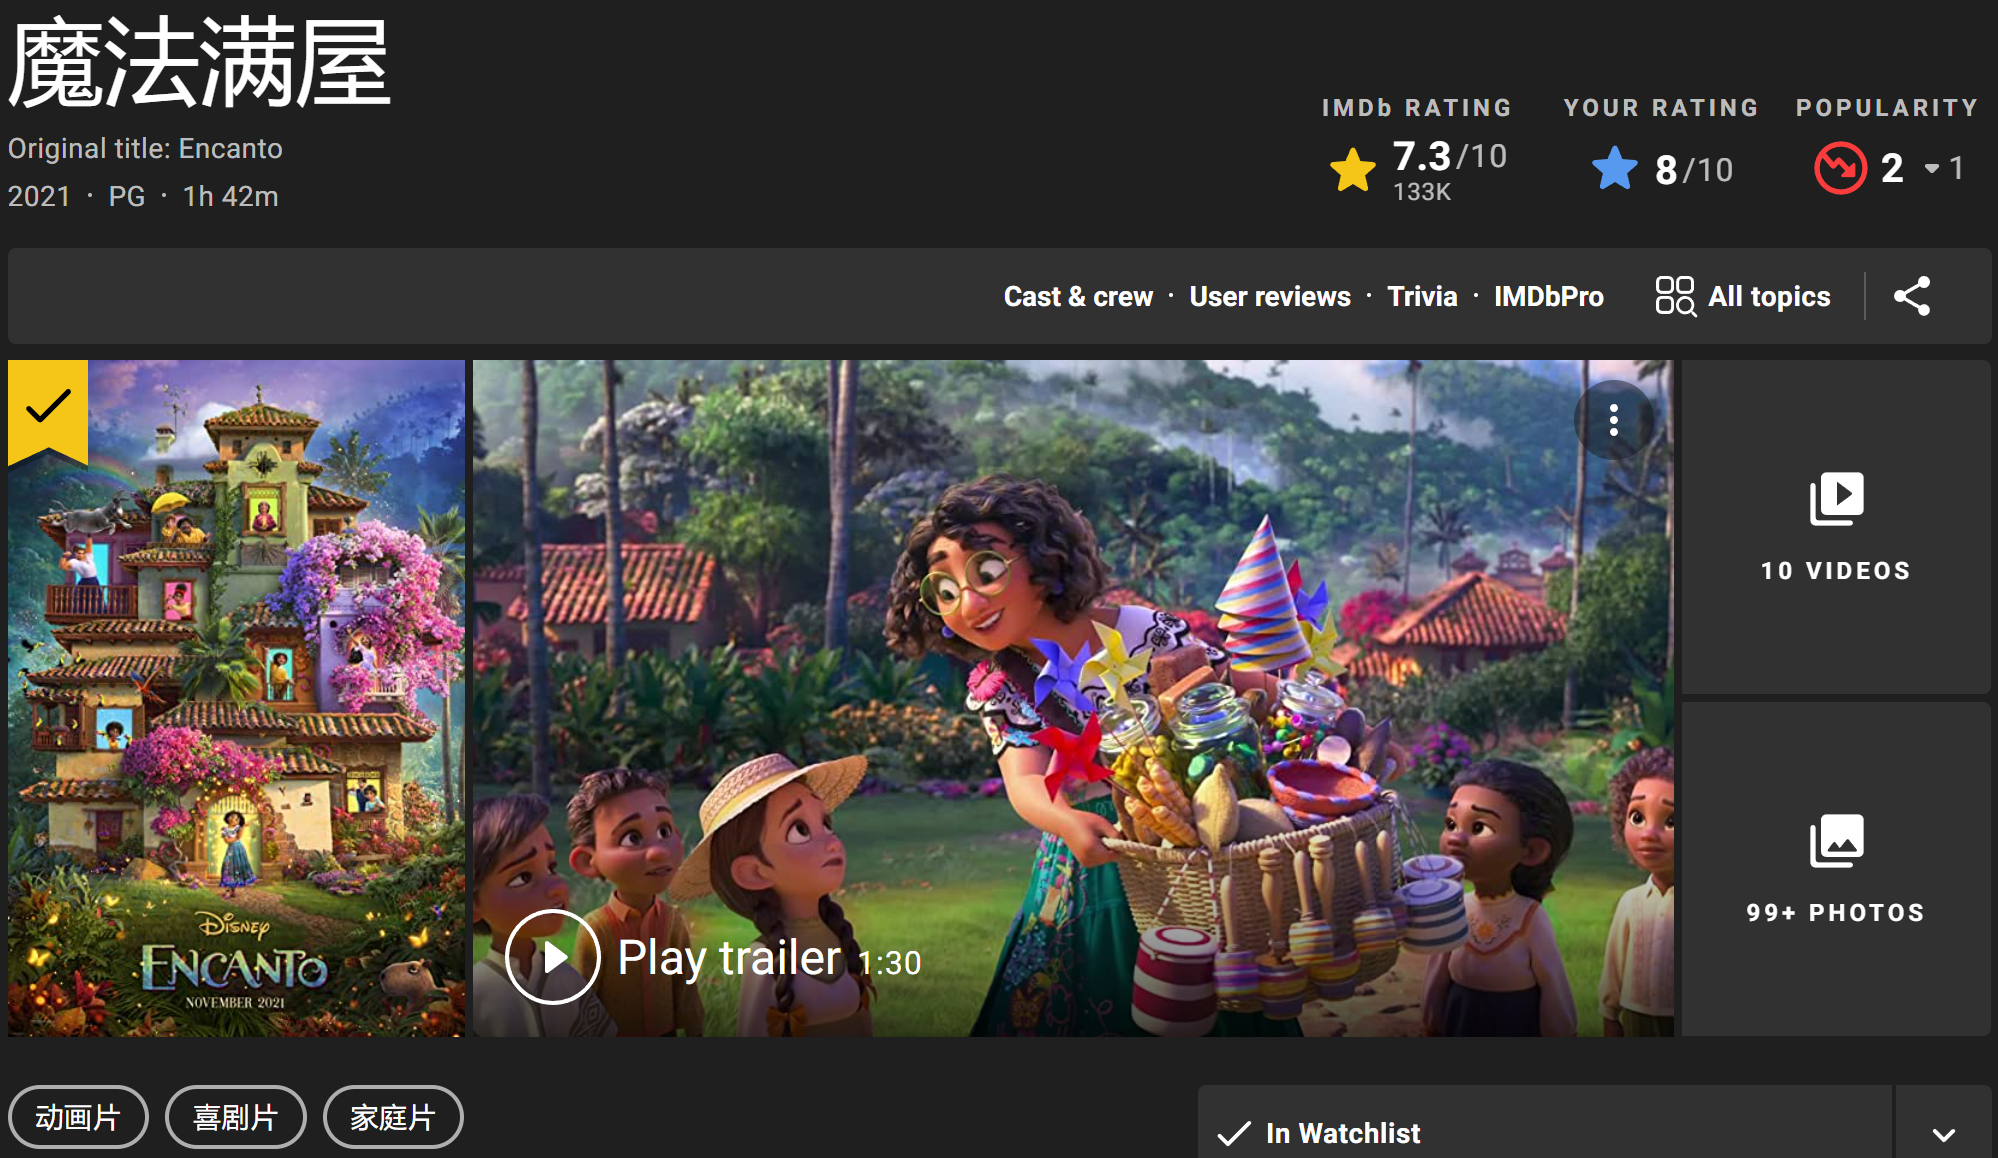Click the yellow IMDb rating star
The image size is (1998, 1158).
click(1353, 169)
